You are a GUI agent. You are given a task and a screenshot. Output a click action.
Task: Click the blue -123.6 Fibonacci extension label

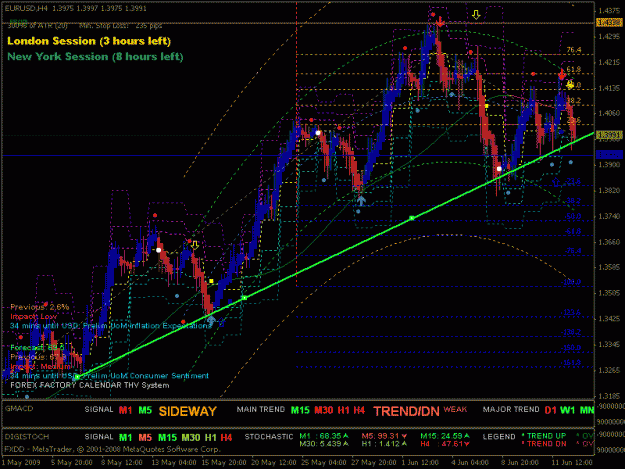point(571,312)
